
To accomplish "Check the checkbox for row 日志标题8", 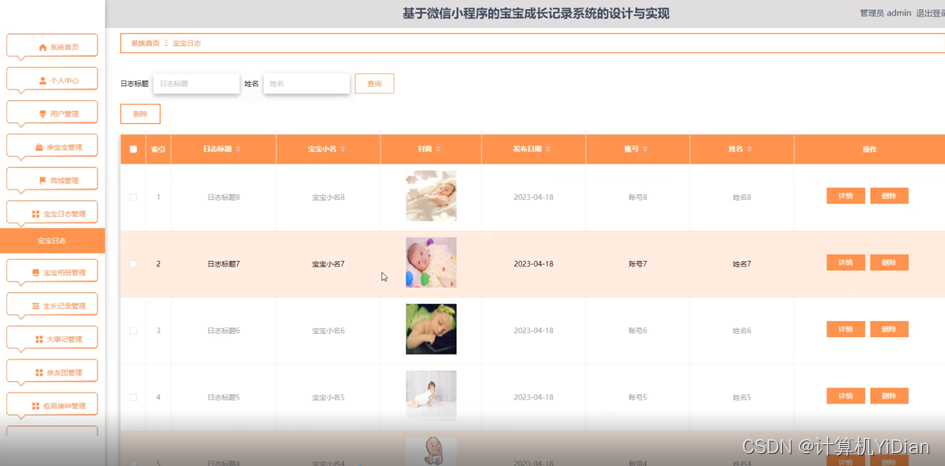I will 133,197.
